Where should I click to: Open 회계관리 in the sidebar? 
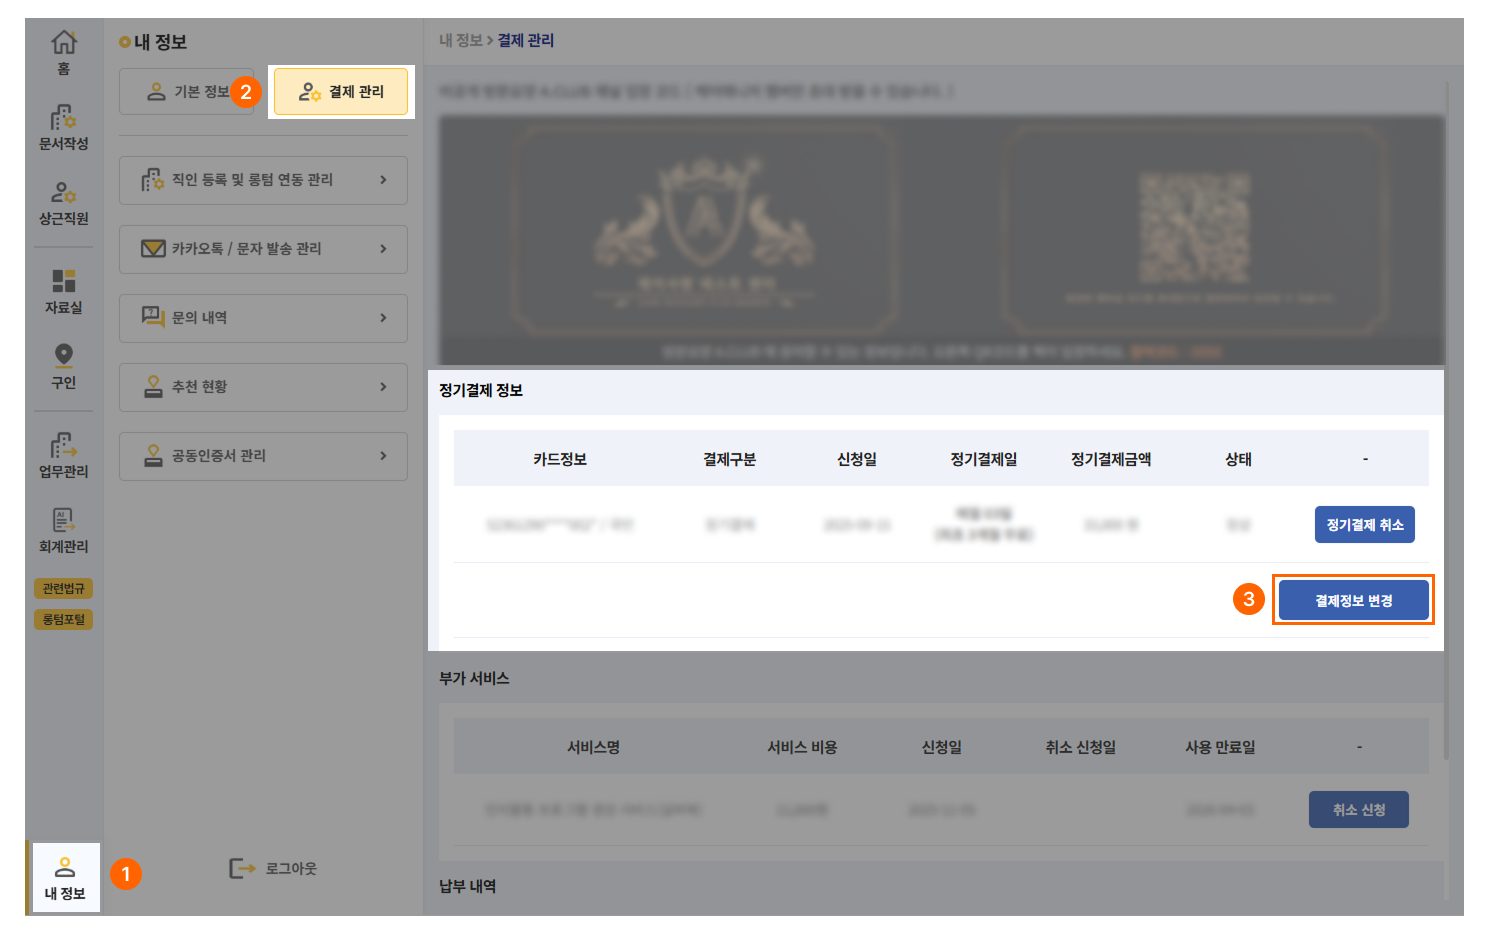pos(63,521)
